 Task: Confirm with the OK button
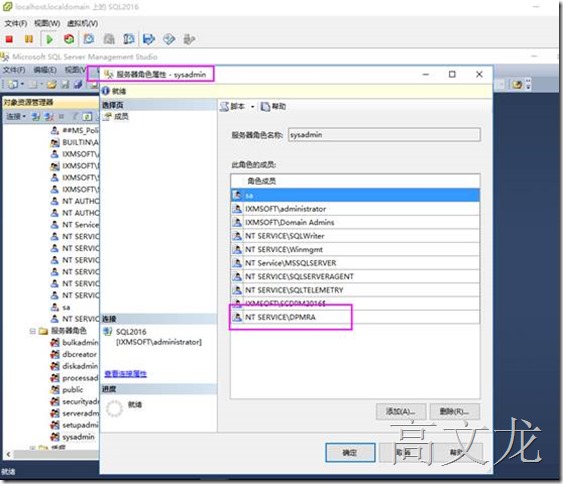(350, 452)
